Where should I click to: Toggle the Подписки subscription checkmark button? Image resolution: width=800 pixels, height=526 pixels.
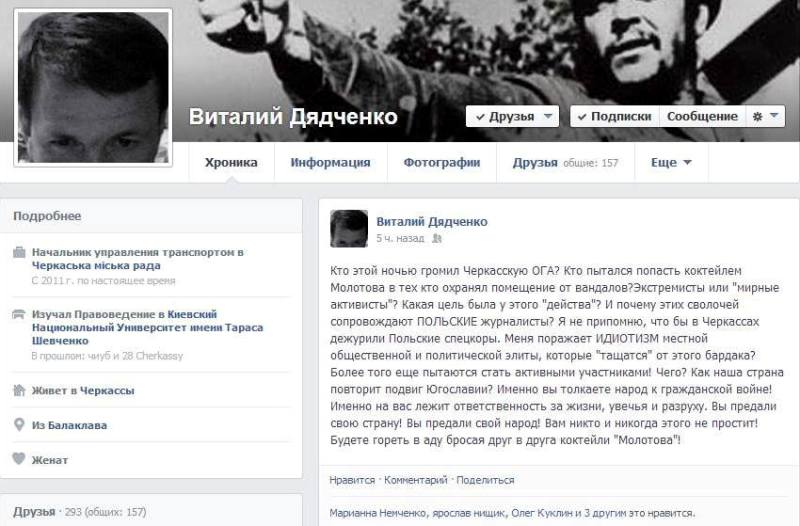pos(614,116)
